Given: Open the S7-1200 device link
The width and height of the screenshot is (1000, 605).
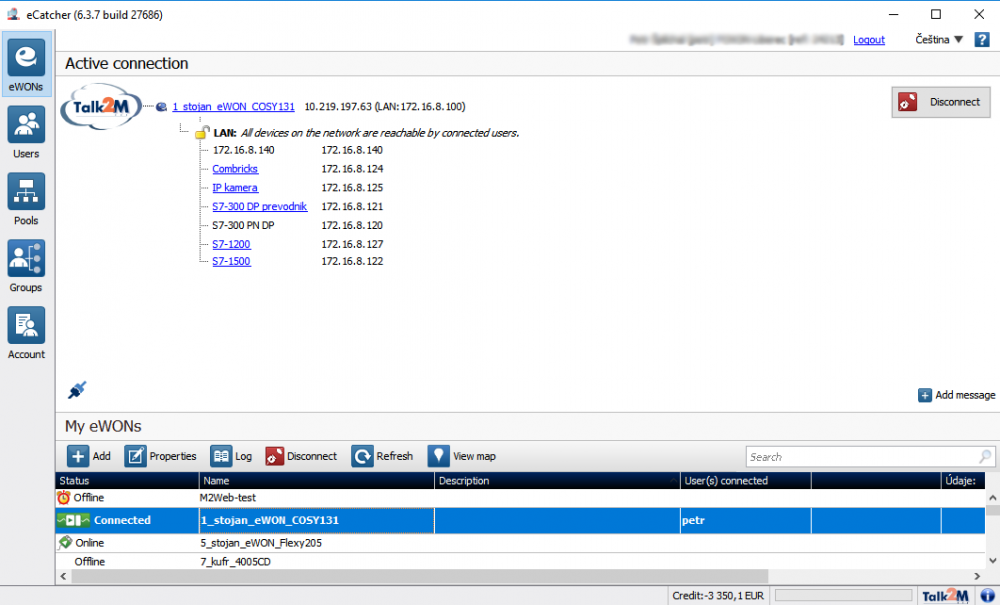Looking at the screenshot, I should pyautogui.click(x=232, y=244).
